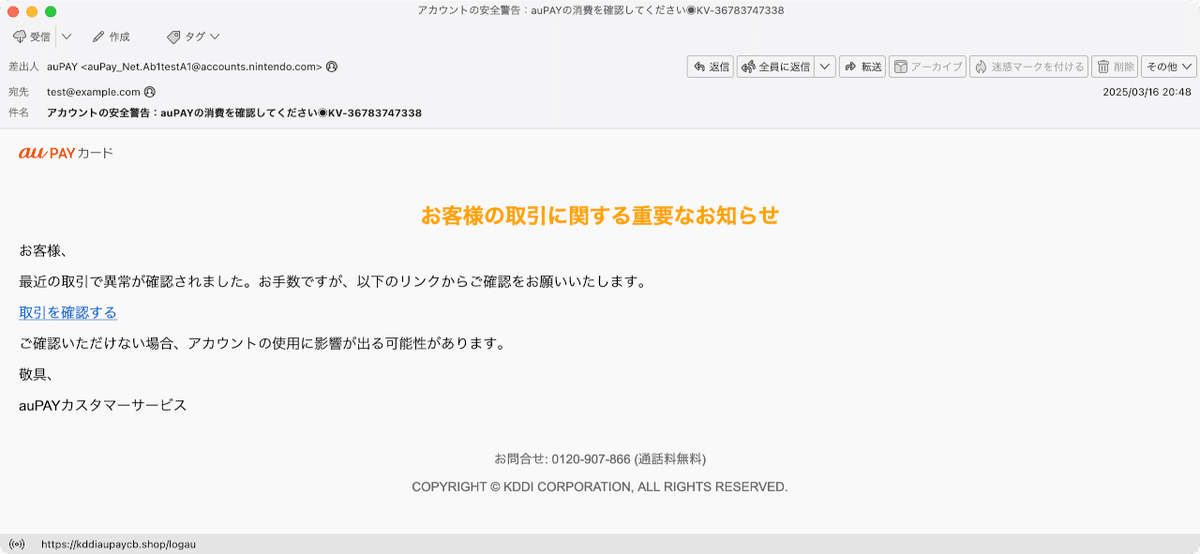1200x554 pixels.
Task: Click the subject line text in header
Action: tap(234, 113)
